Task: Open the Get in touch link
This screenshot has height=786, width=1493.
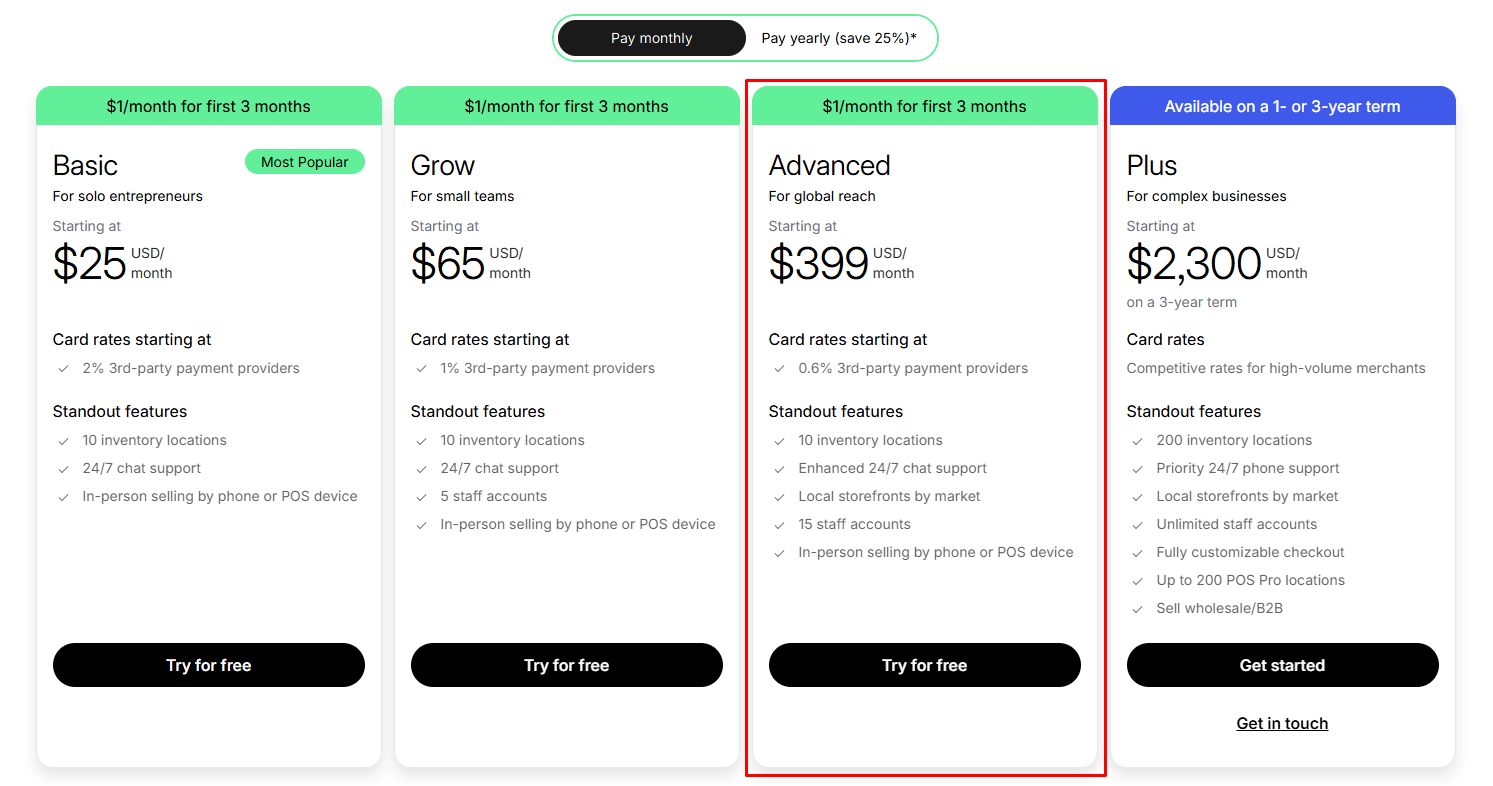Action: [1282, 723]
